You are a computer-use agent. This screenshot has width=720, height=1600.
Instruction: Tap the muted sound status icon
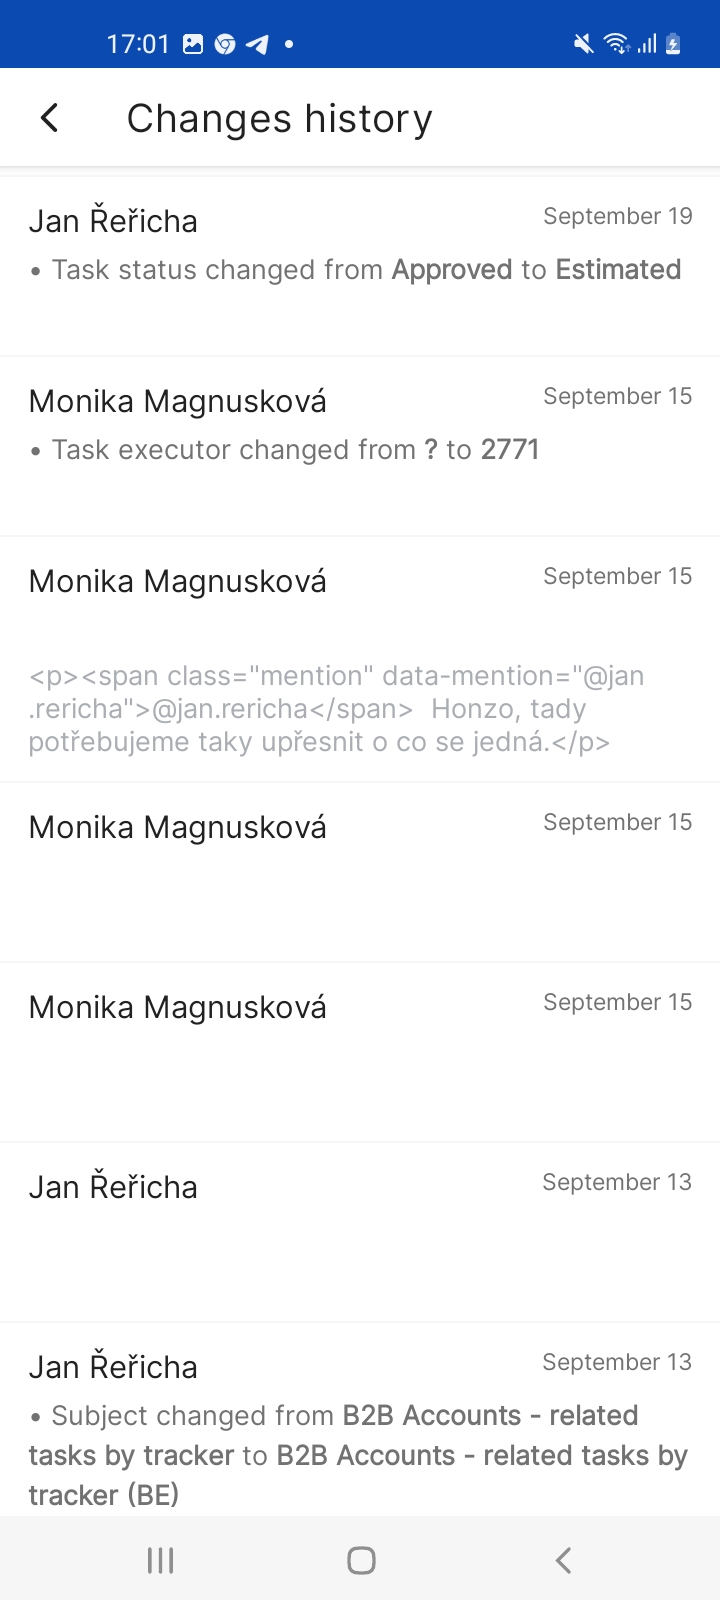click(583, 44)
